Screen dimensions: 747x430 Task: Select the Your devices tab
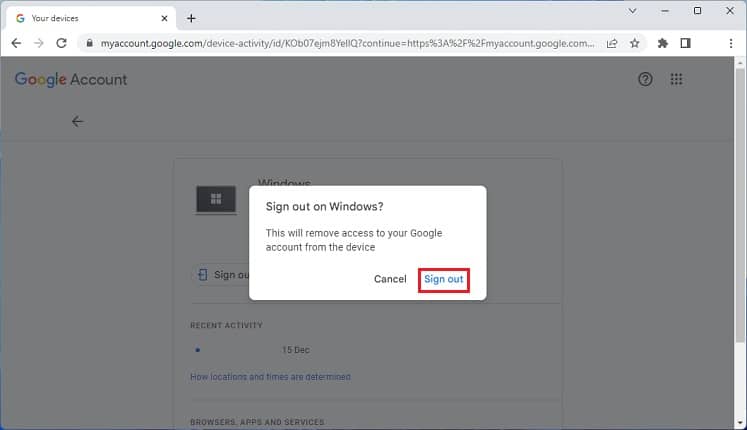tap(91, 19)
